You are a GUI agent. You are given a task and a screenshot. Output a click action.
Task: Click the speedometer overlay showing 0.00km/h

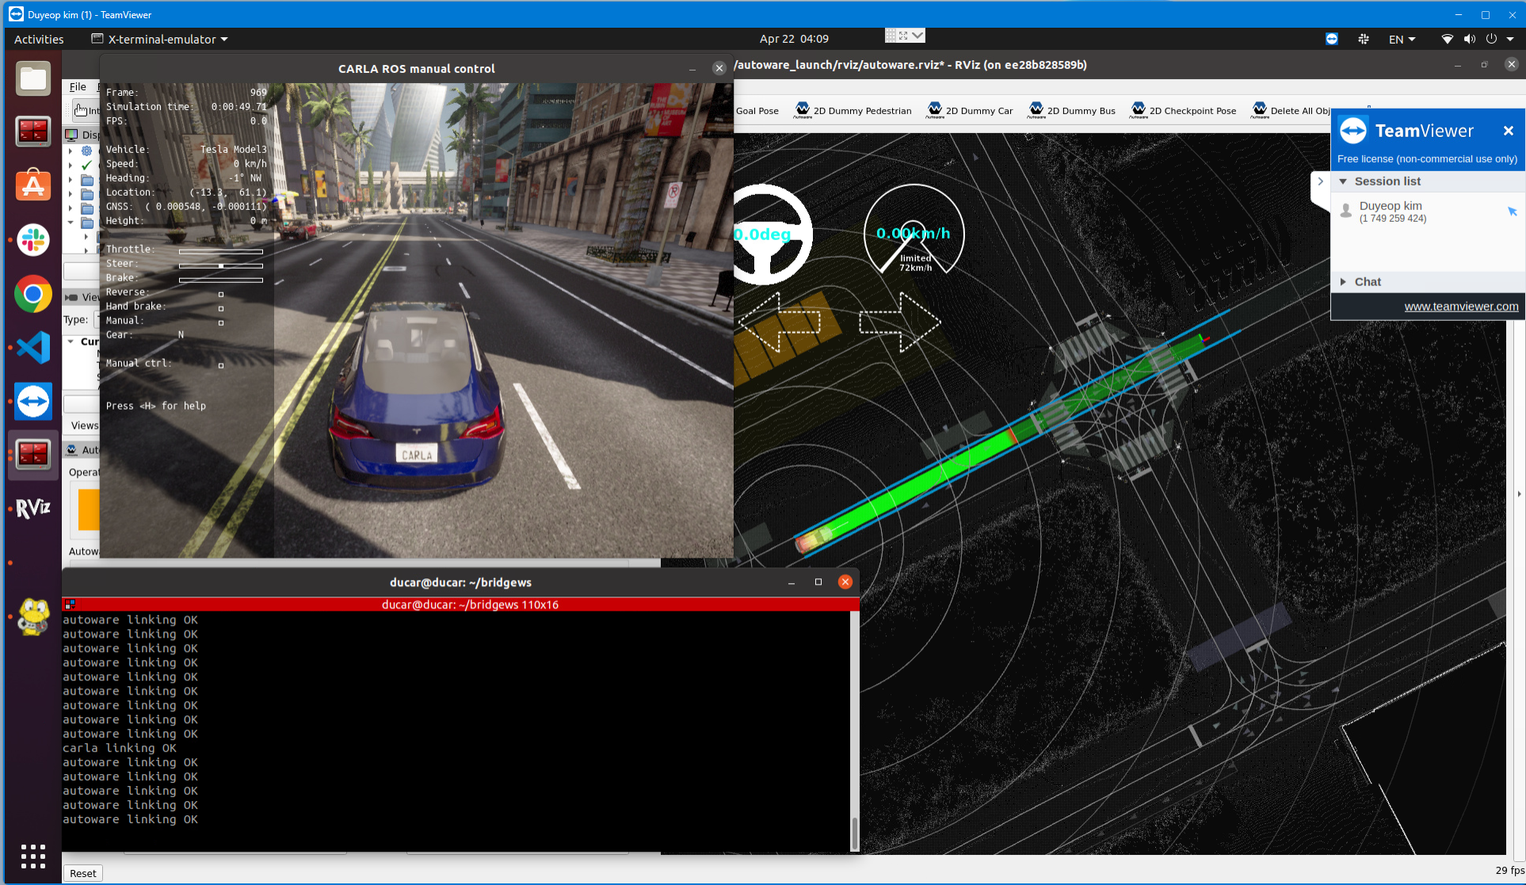coord(913,231)
